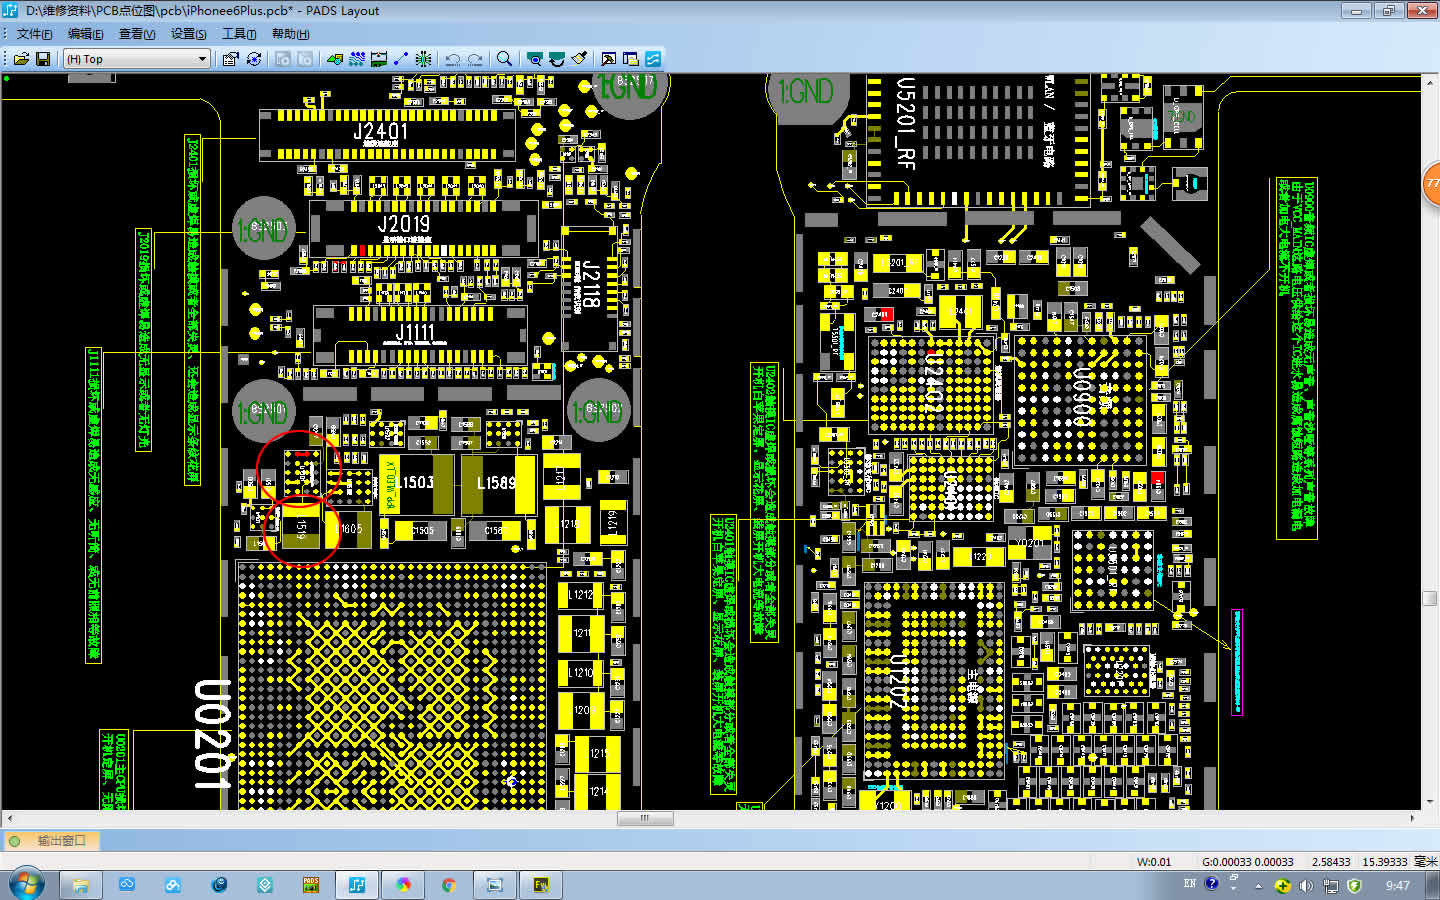Click the blue router link toolbar icon
Viewport: 1440px width, 900px height.
[653, 59]
